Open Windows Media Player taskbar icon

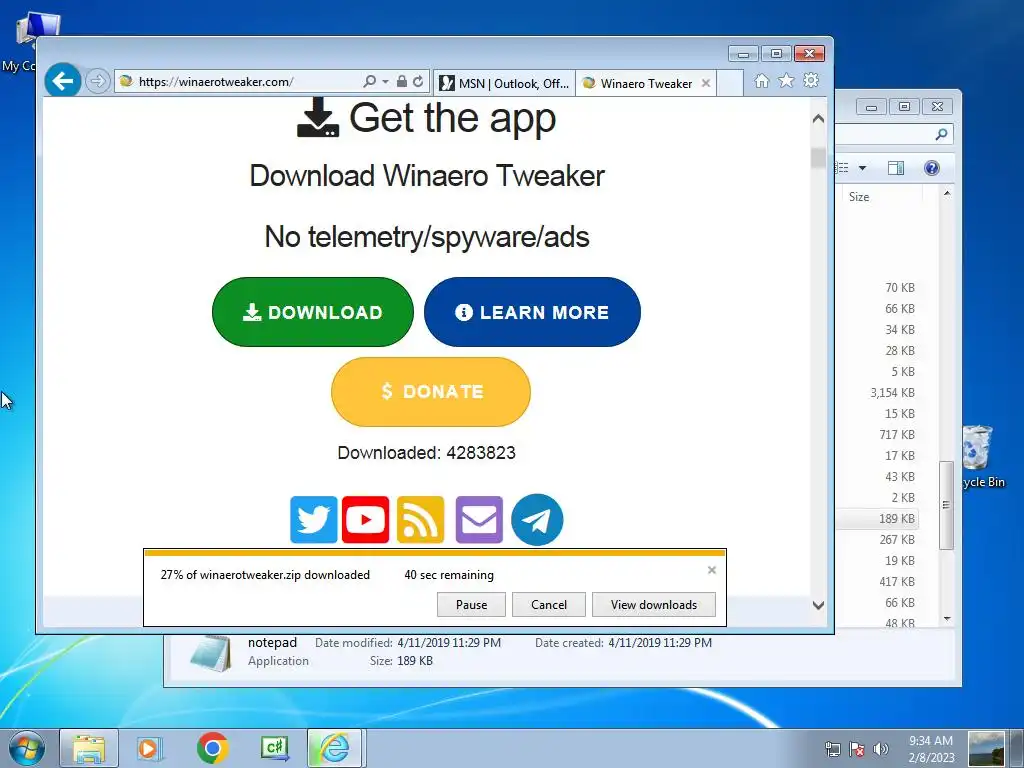coord(149,748)
